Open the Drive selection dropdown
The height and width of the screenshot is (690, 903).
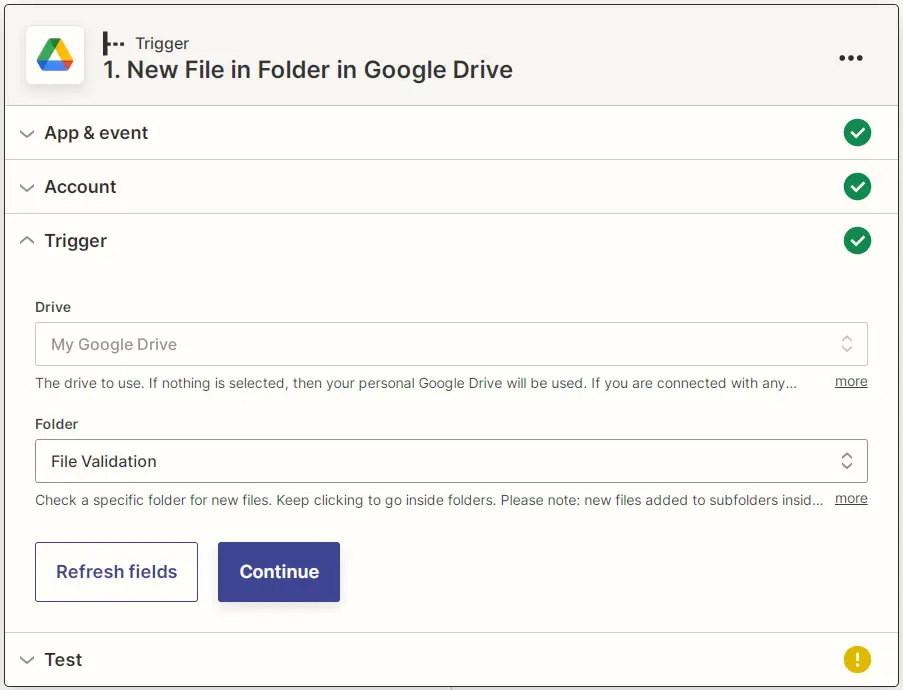450,344
